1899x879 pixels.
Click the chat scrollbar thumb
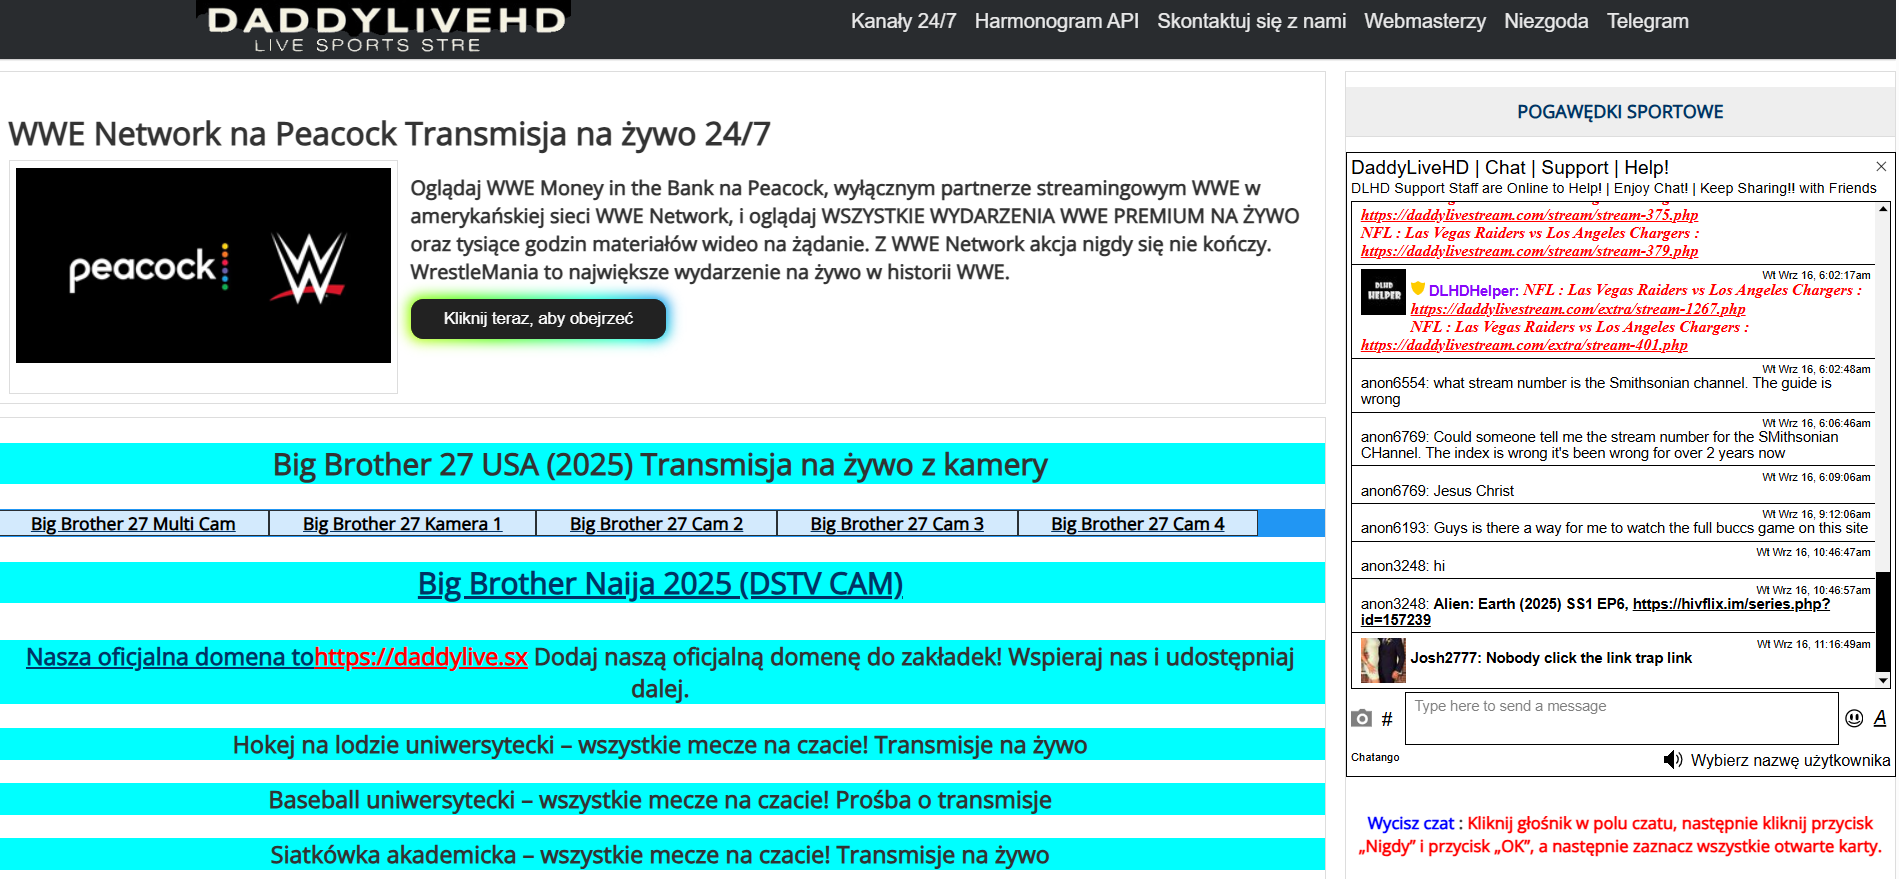coord(1883,621)
